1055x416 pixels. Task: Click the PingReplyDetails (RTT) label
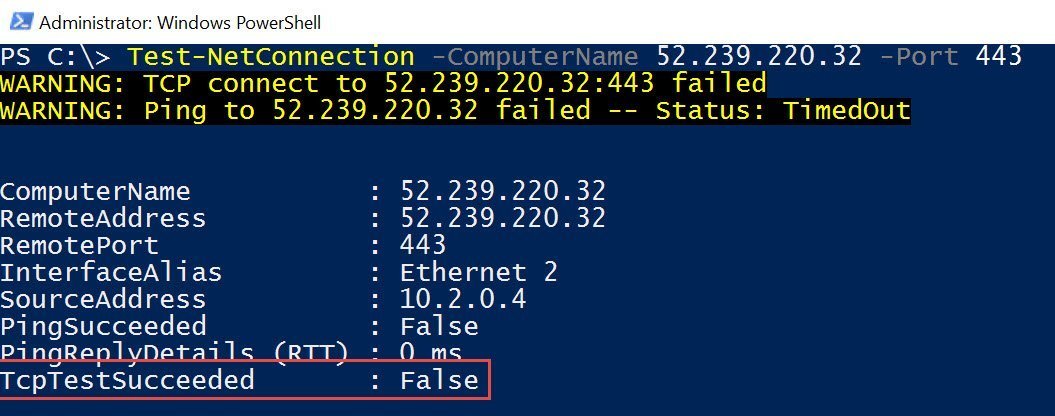(175, 352)
